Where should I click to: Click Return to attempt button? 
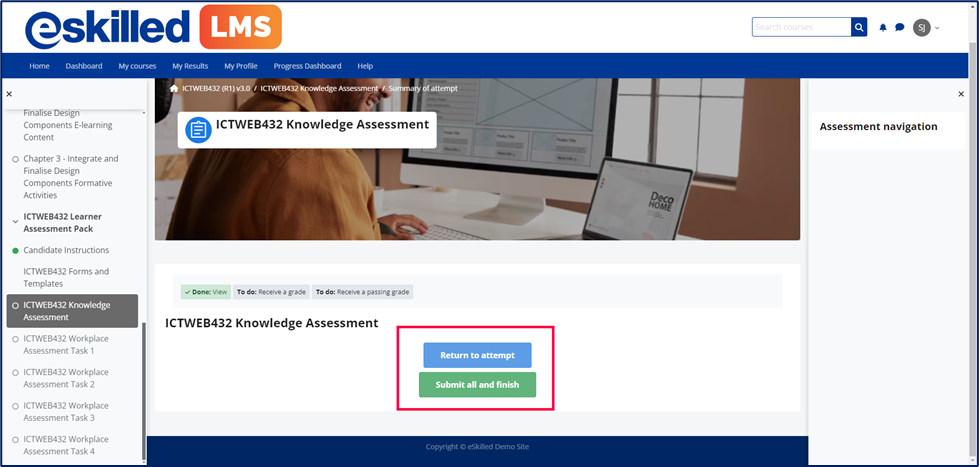point(478,355)
